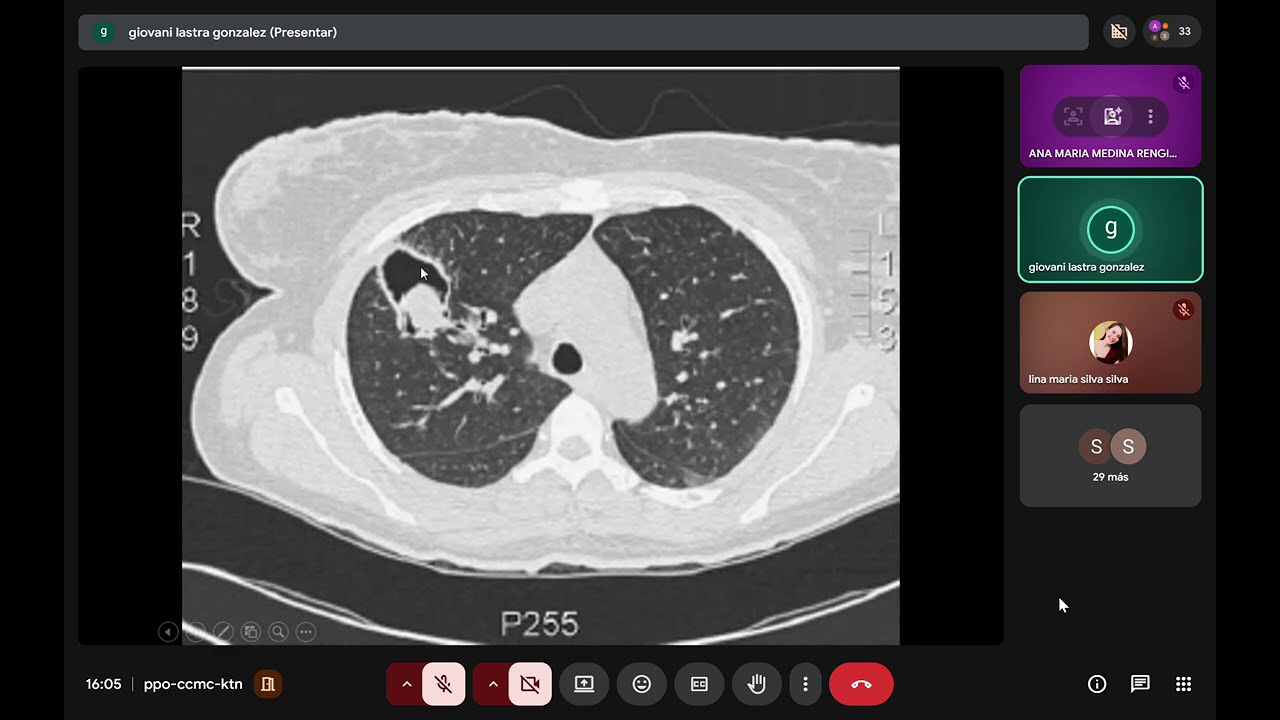Click muted mic icon on lina maria tile
Viewport: 1280px width, 720px height.
[x=1184, y=310]
